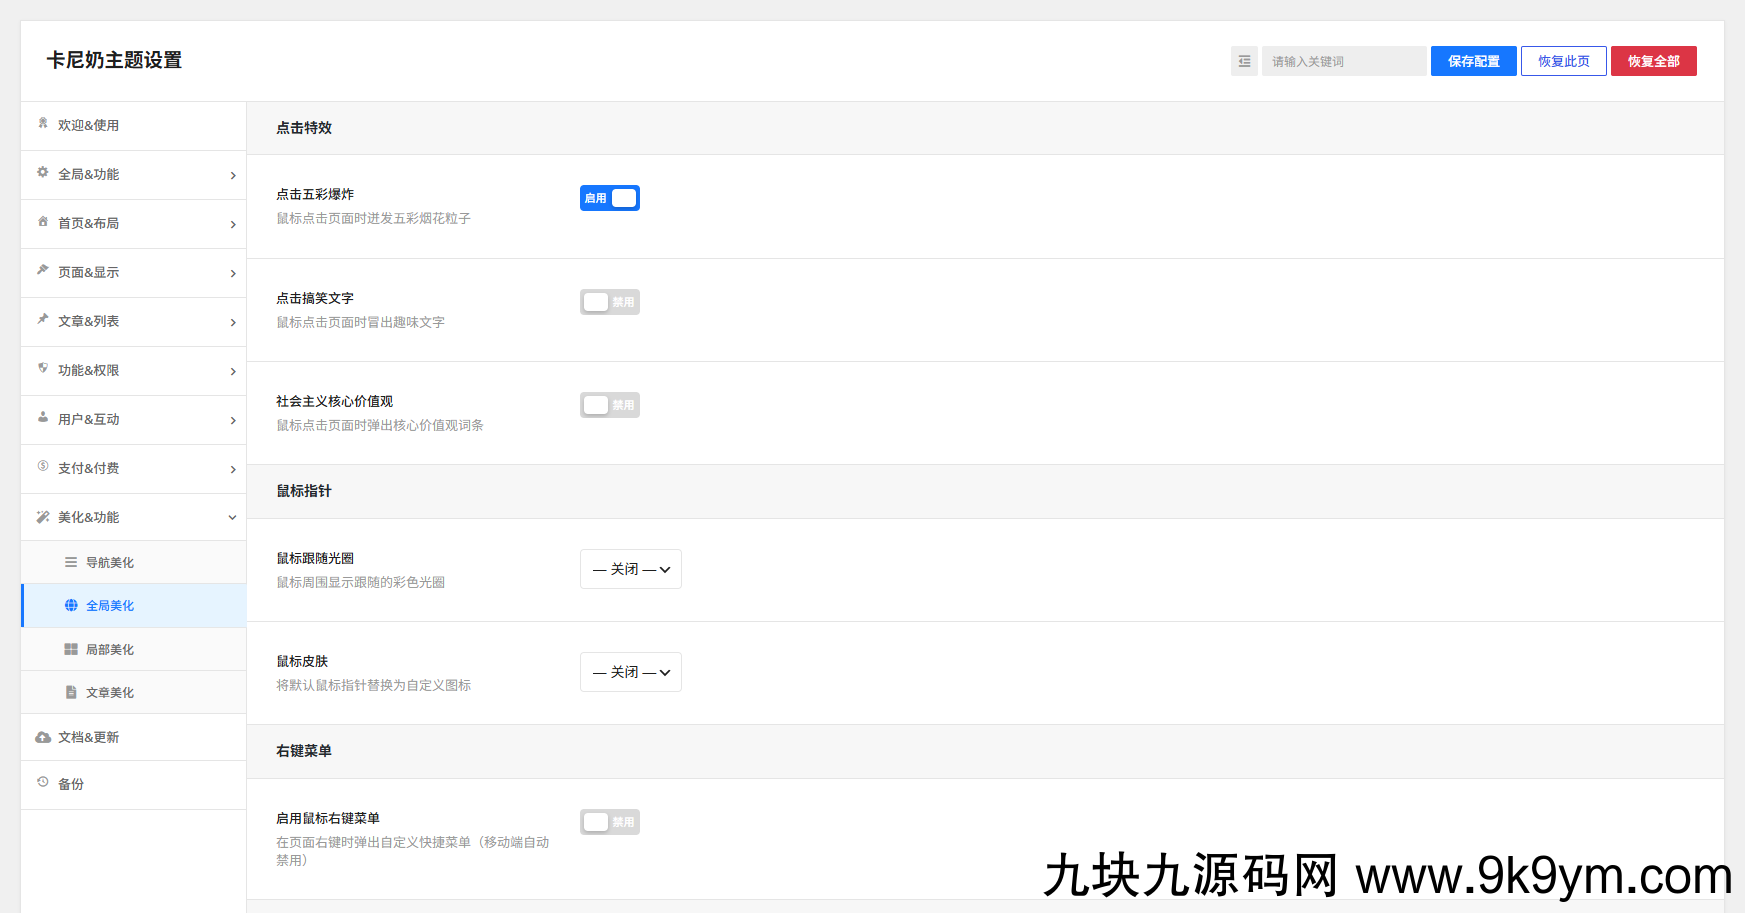Screen dimensions: 1745x913
Task: Expand the 页面&显示 chevron
Action: pyautogui.click(x=233, y=273)
